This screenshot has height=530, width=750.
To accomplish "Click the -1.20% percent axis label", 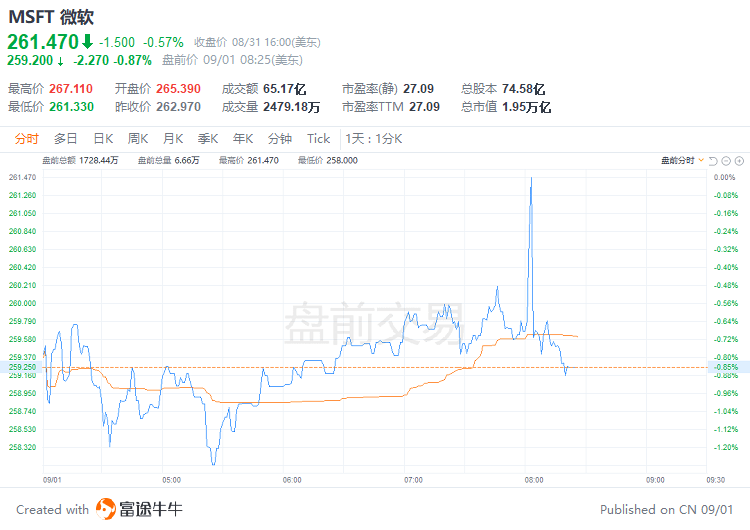I will coord(726,447).
